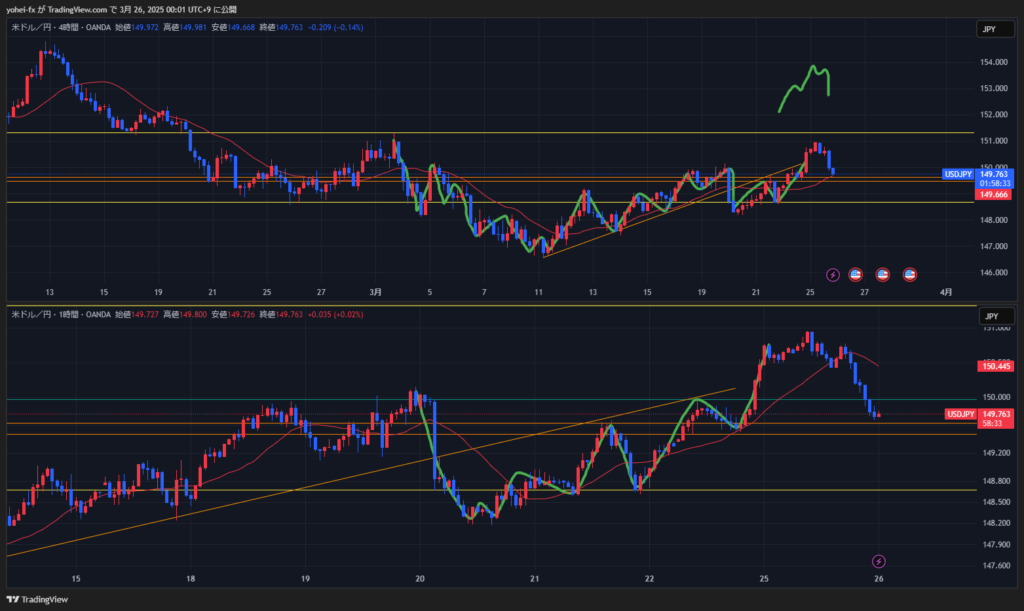Viewport: 1024px width, 611px height.
Task: Click the red 149.666 price label
Action: point(993,195)
